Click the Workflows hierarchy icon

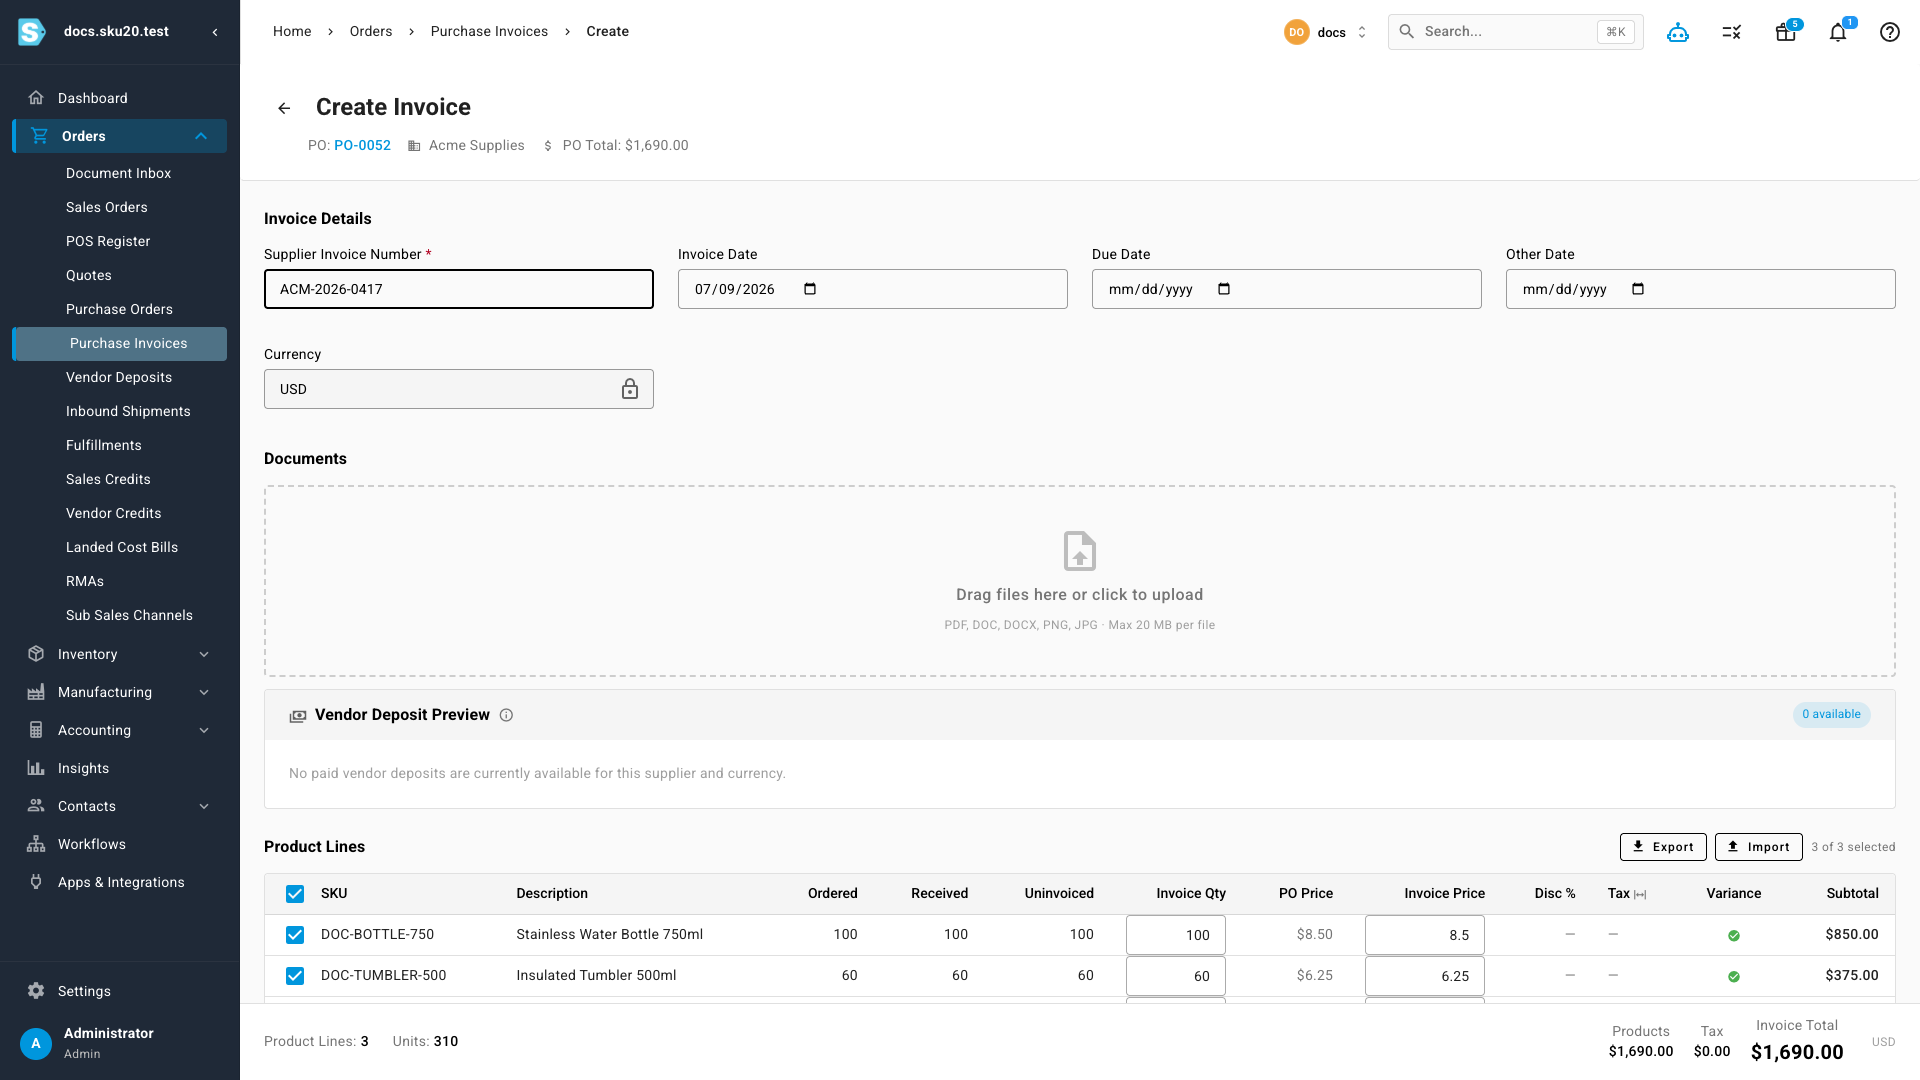(x=36, y=844)
